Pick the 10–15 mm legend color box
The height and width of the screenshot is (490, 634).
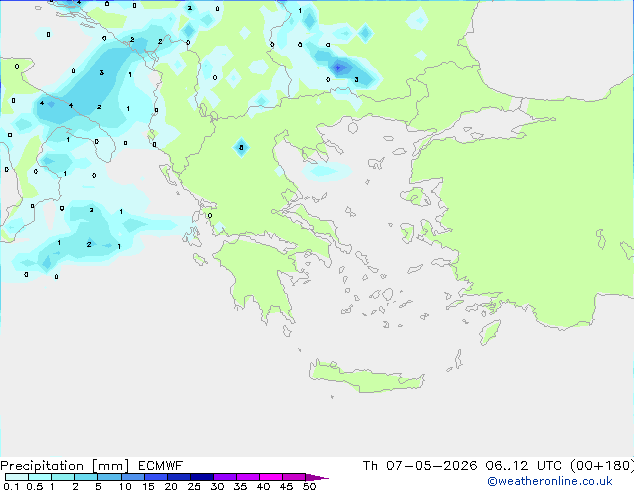click(132, 477)
